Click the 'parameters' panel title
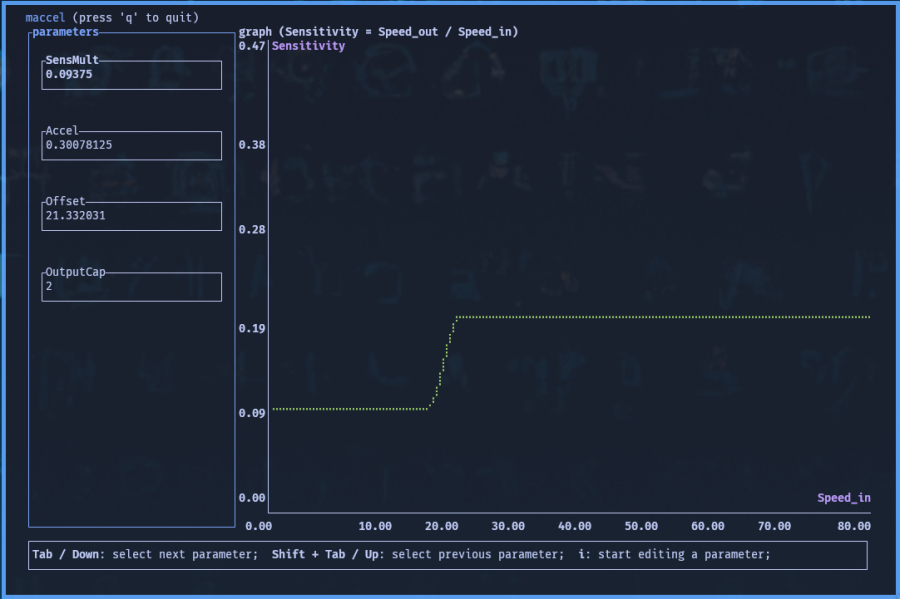 [66, 32]
